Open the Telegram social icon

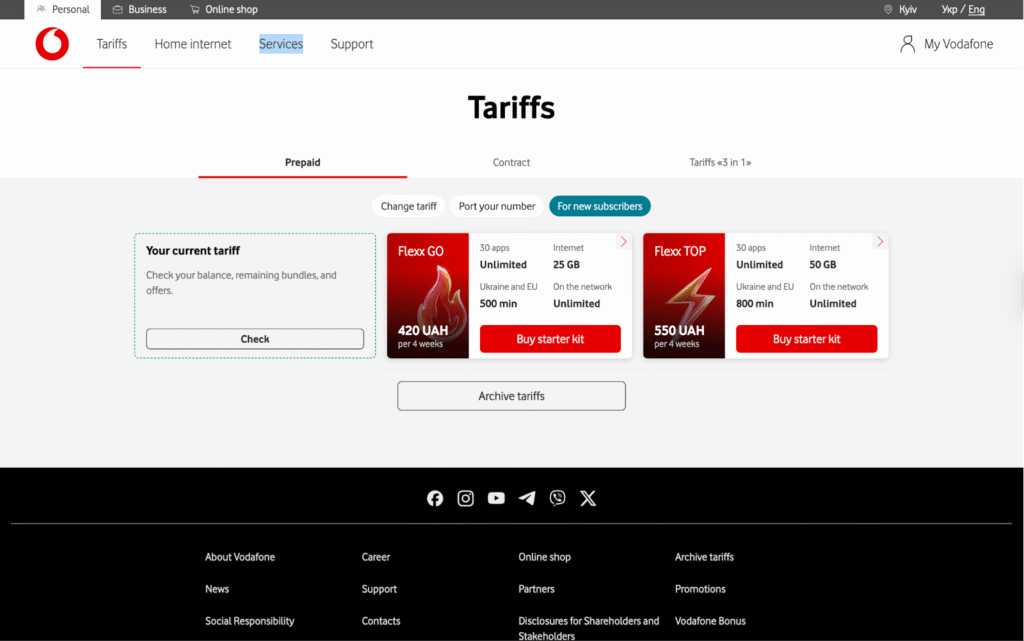pos(527,498)
